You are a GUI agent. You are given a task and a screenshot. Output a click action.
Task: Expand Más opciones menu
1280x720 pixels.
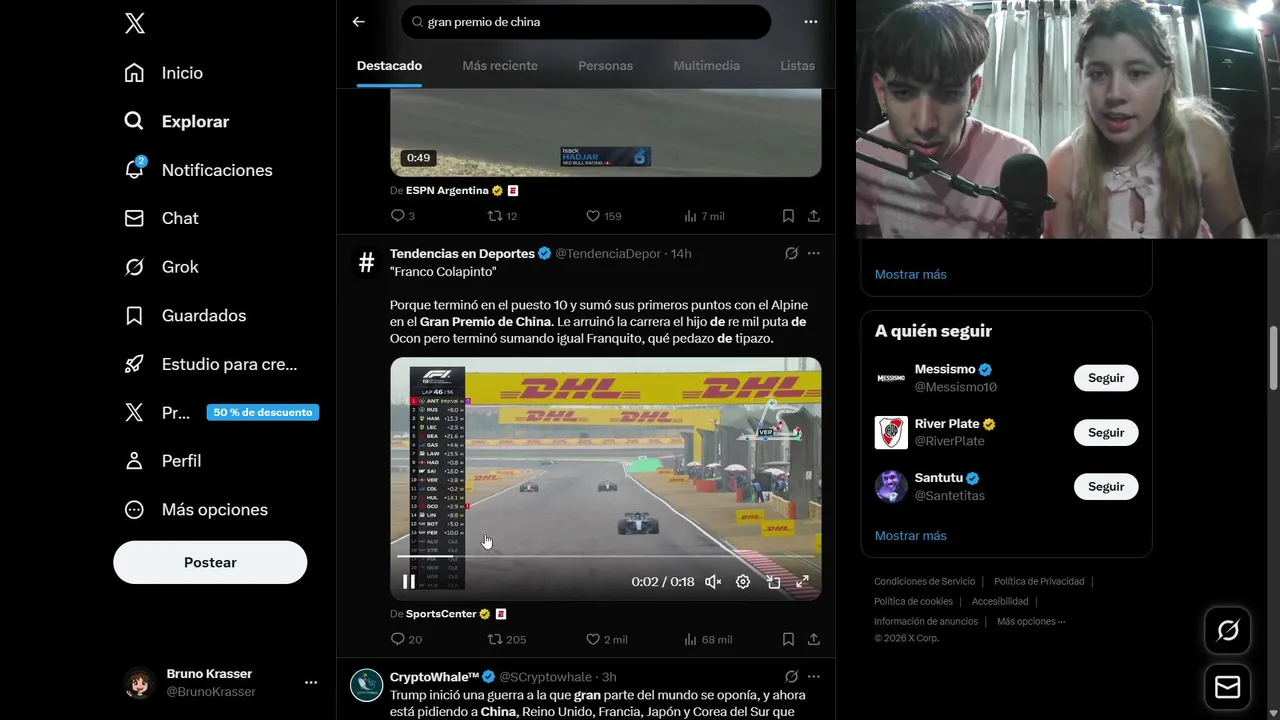coord(195,509)
